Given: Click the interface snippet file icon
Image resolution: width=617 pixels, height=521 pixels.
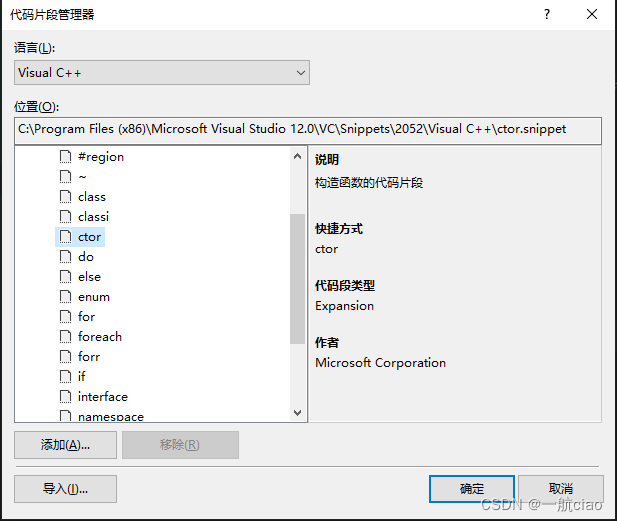Looking at the screenshot, I should point(65,397).
